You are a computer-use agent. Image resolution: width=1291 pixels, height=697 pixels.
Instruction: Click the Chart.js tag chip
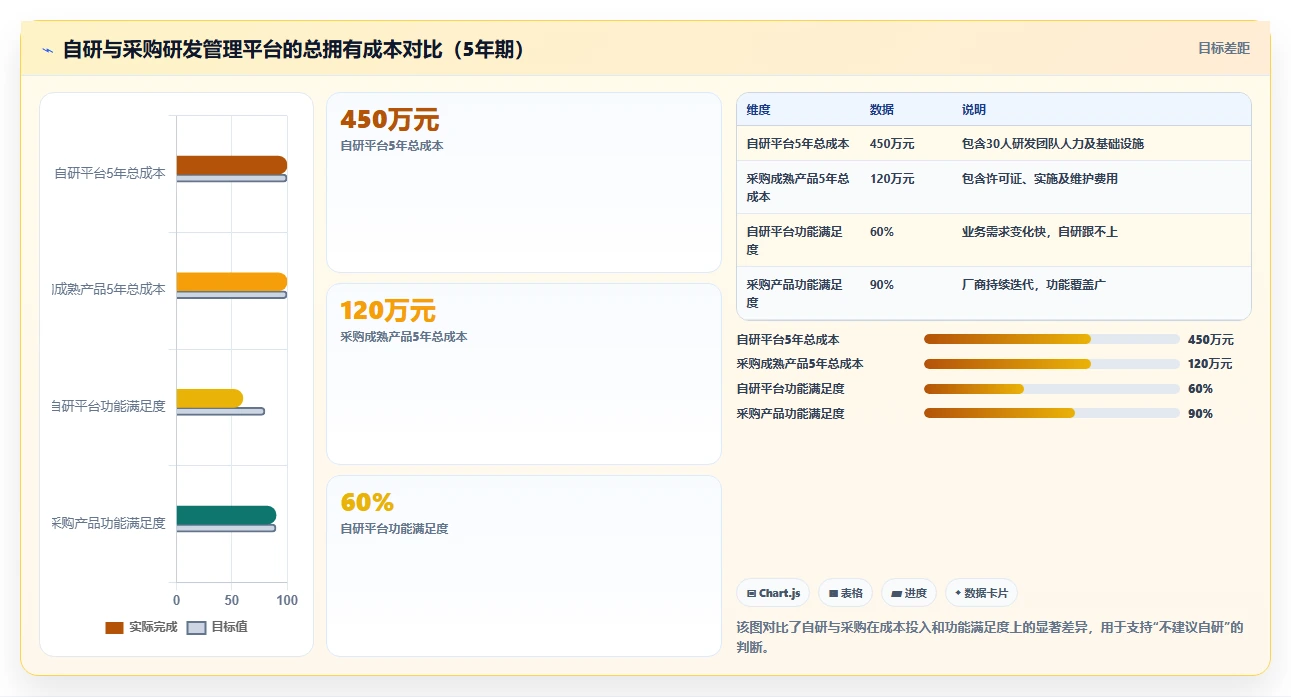[773, 593]
